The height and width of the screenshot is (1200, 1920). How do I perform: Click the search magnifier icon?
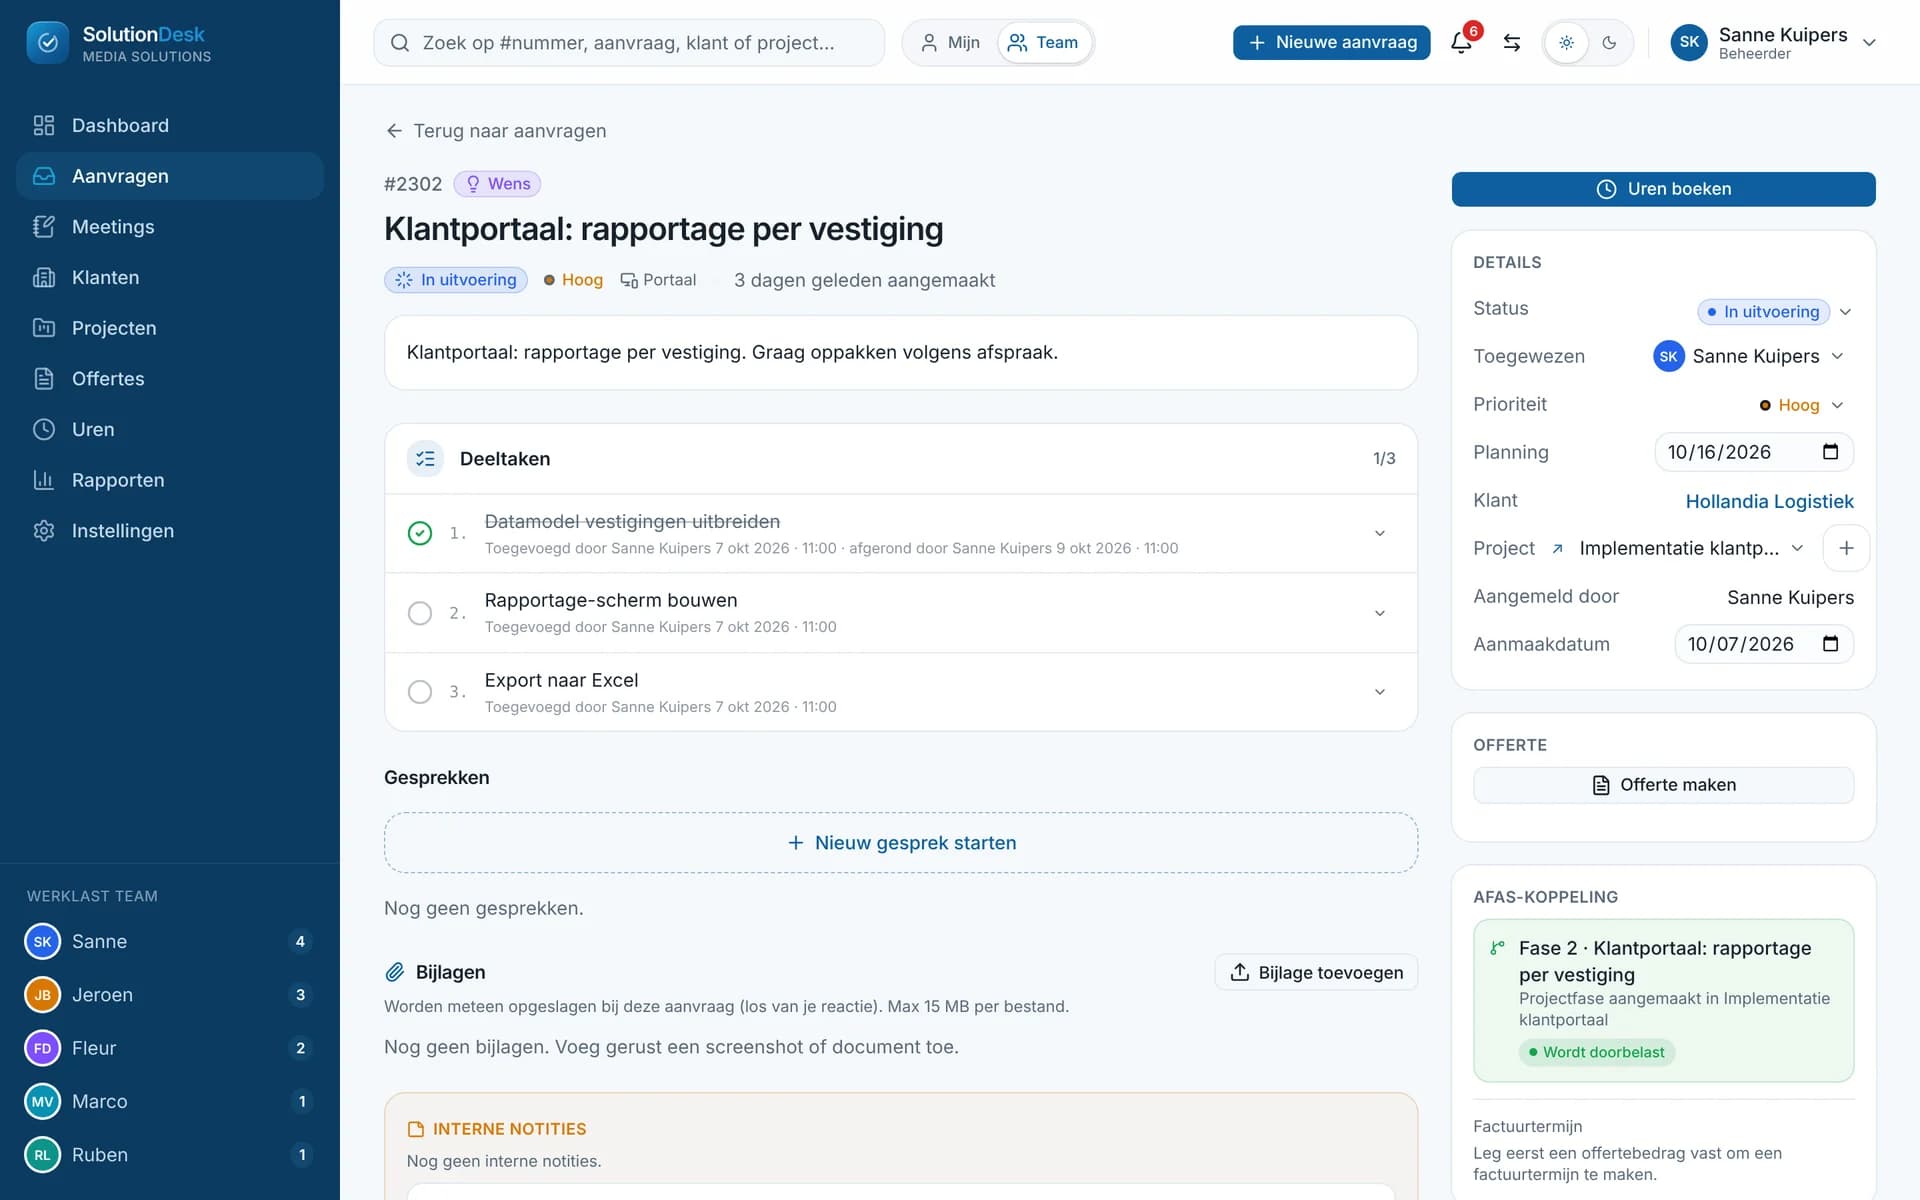point(399,42)
